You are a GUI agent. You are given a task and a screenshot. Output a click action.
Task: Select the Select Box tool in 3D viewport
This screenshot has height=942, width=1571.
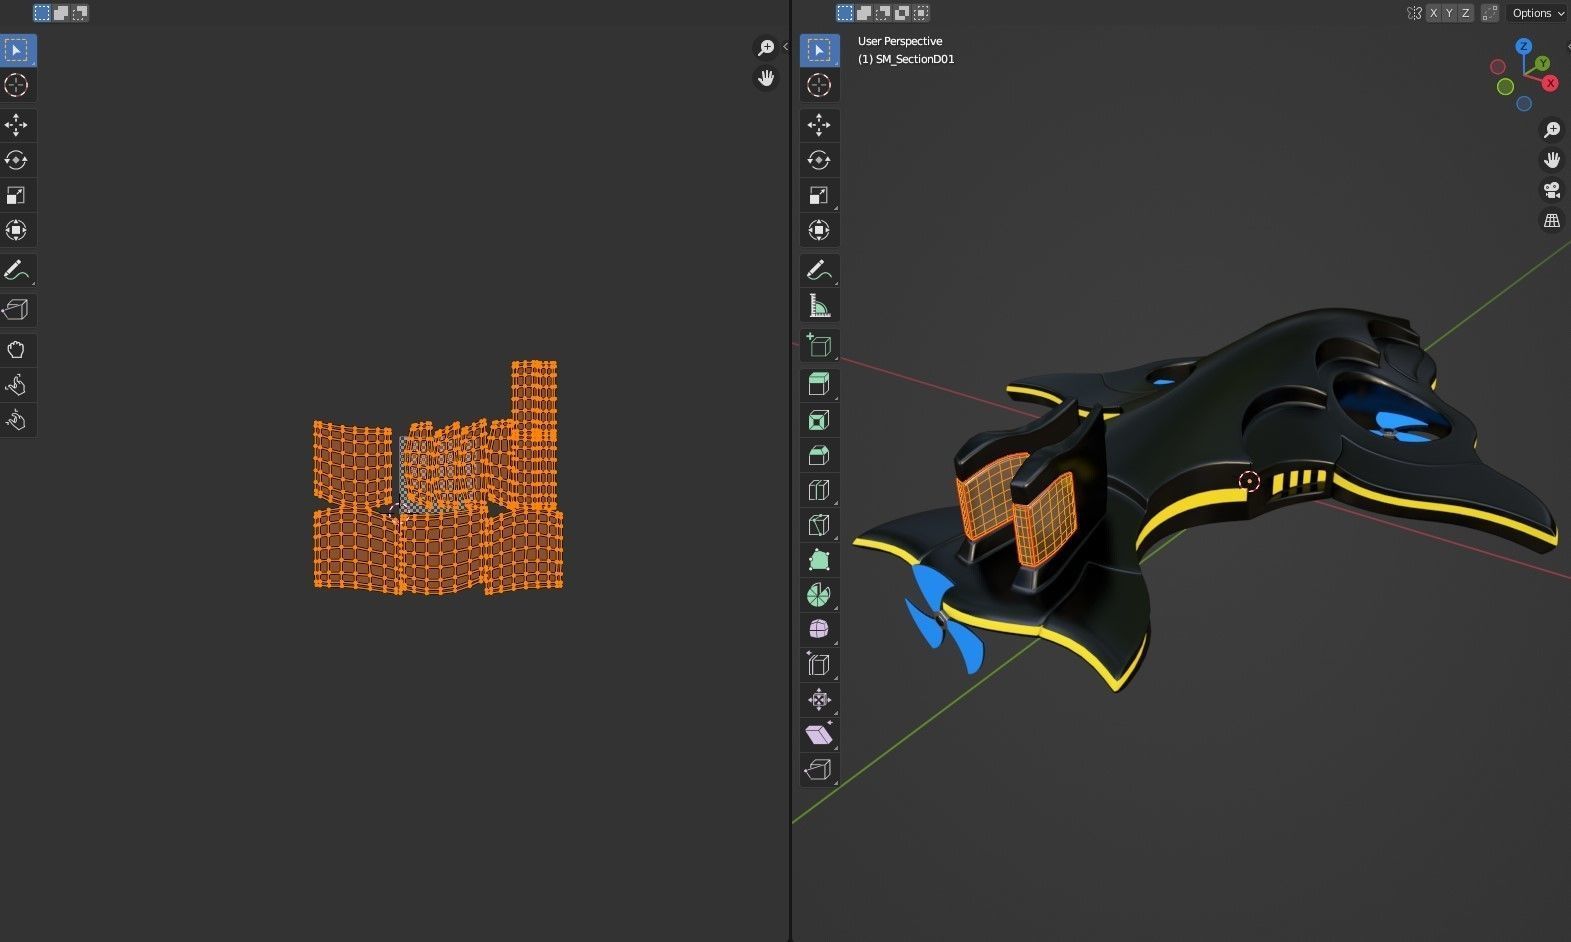819,50
